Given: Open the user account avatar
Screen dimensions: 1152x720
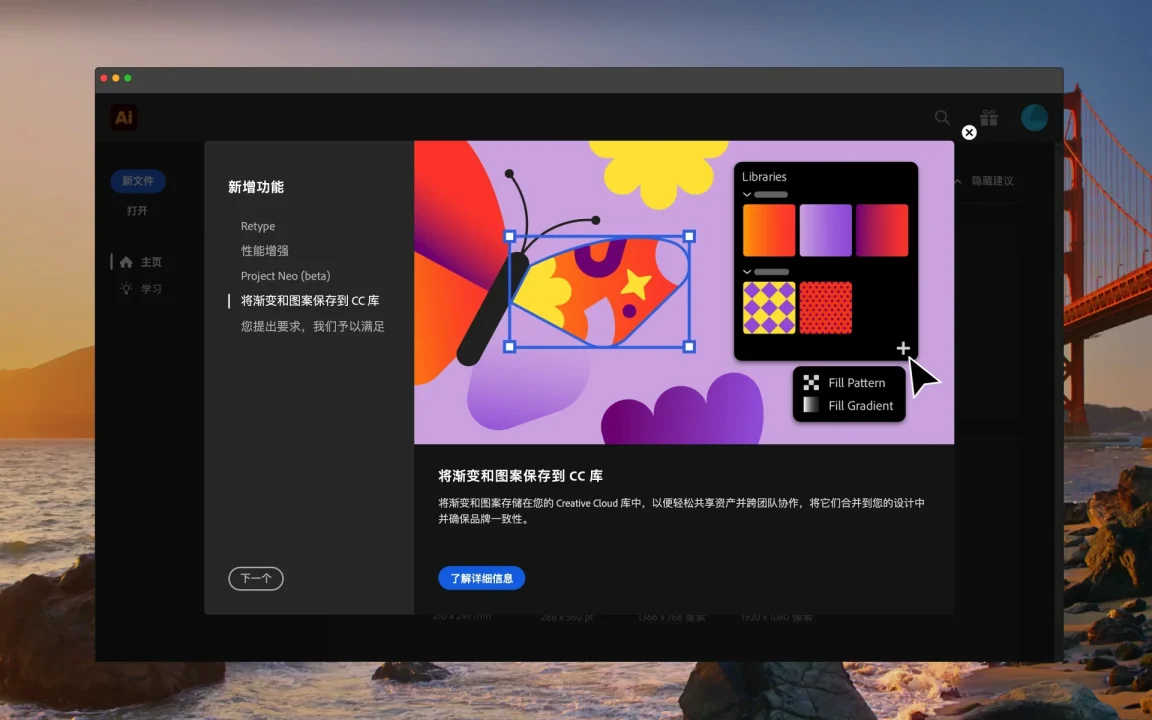Looking at the screenshot, I should click(1034, 118).
